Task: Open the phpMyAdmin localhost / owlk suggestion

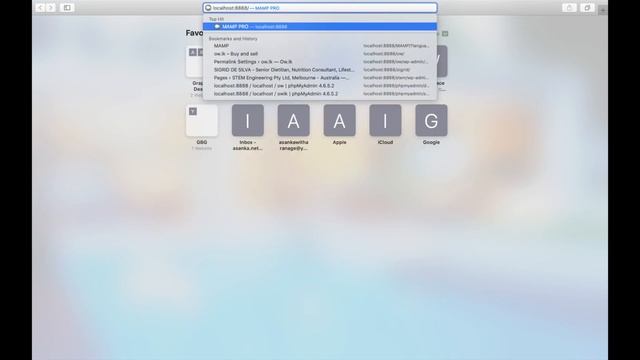Action: click(x=320, y=93)
